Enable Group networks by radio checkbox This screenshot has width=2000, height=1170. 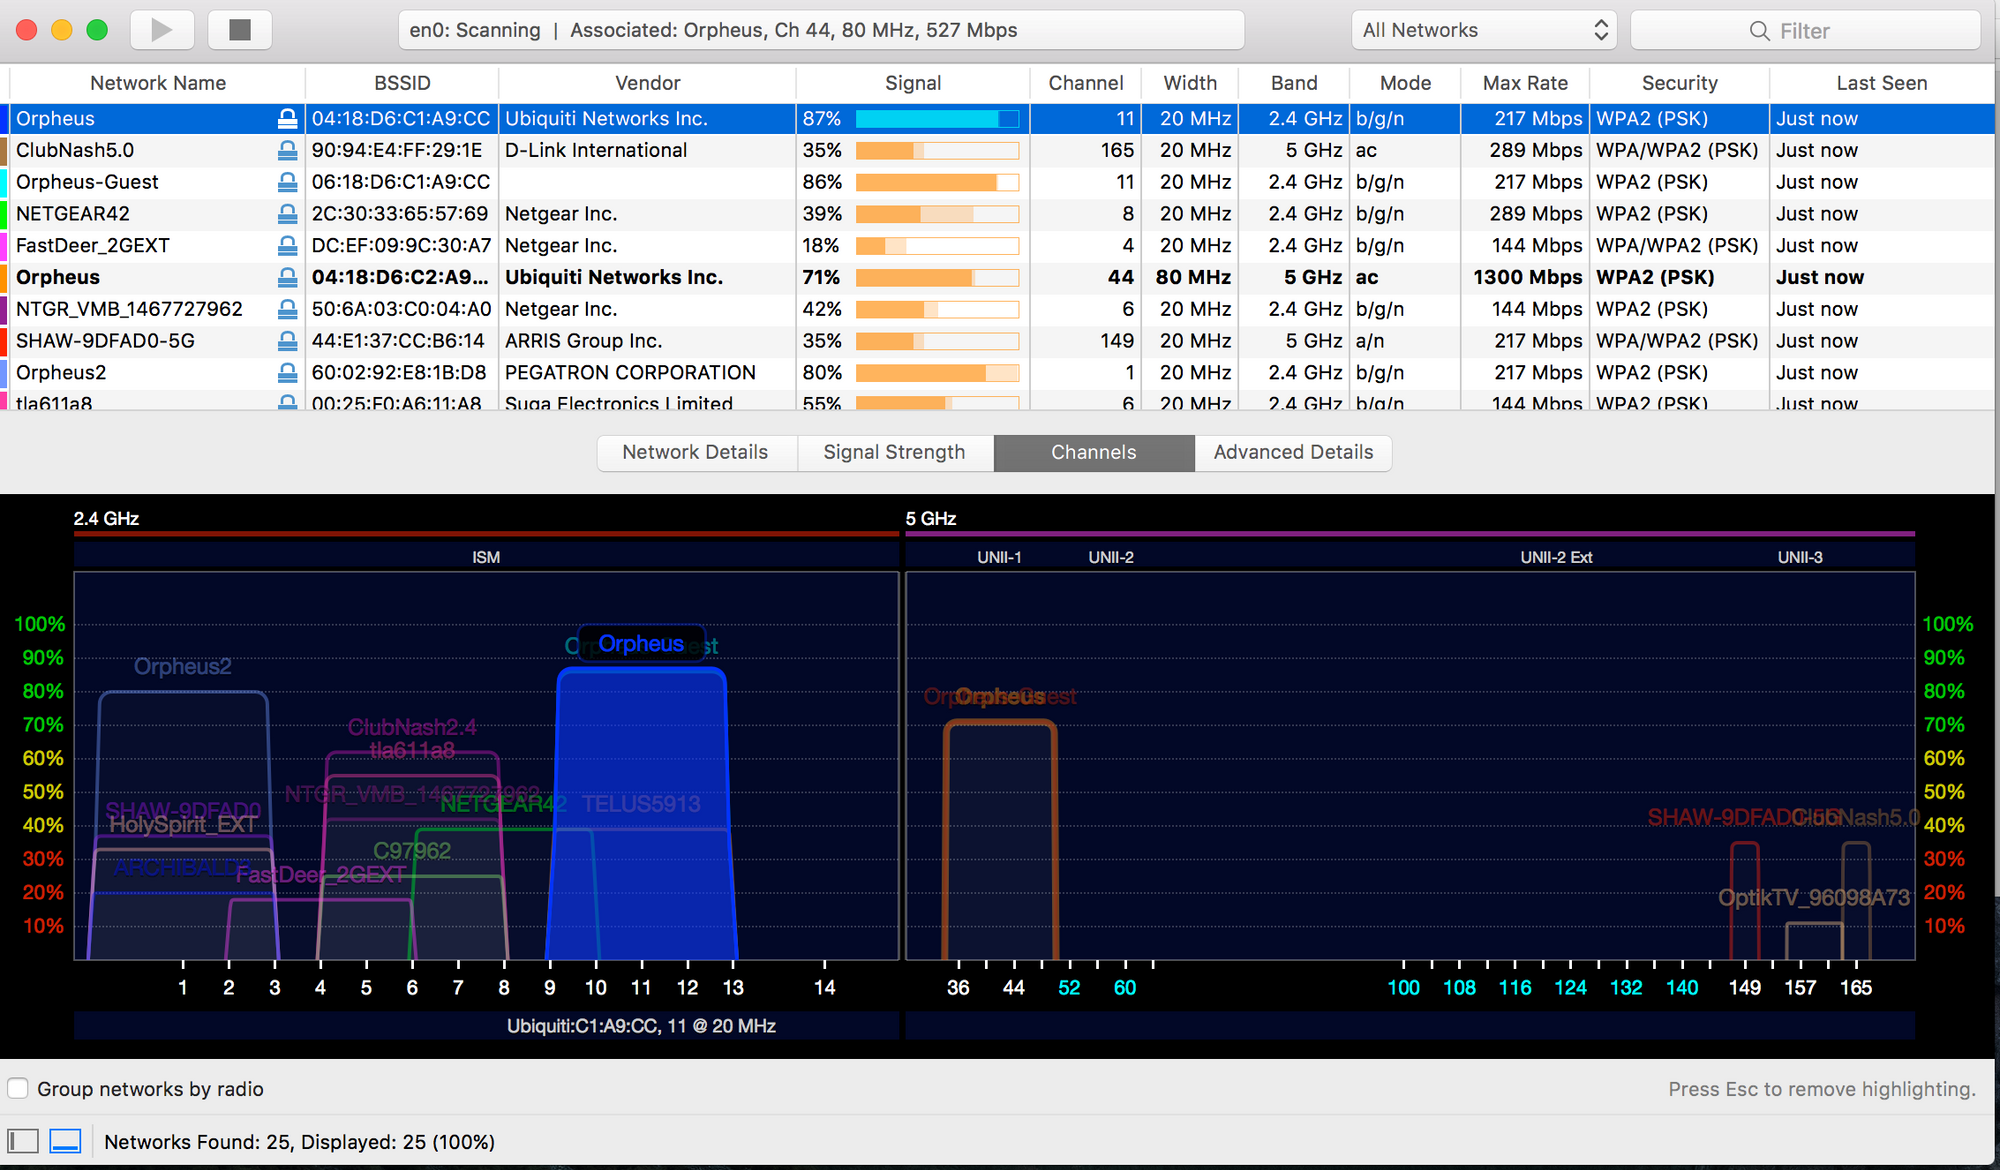[18, 1088]
